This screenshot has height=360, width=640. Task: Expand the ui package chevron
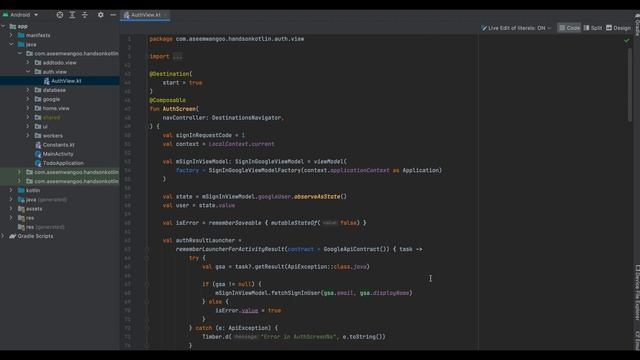pos(28,127)
